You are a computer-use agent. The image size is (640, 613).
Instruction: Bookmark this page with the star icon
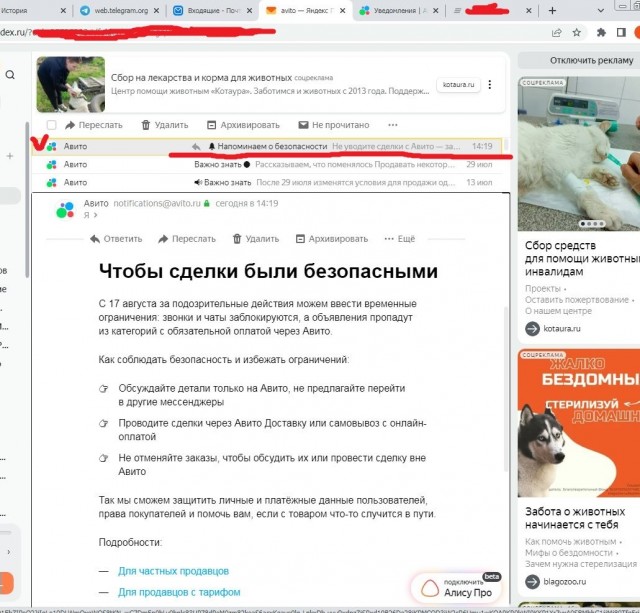pos(576,33)
